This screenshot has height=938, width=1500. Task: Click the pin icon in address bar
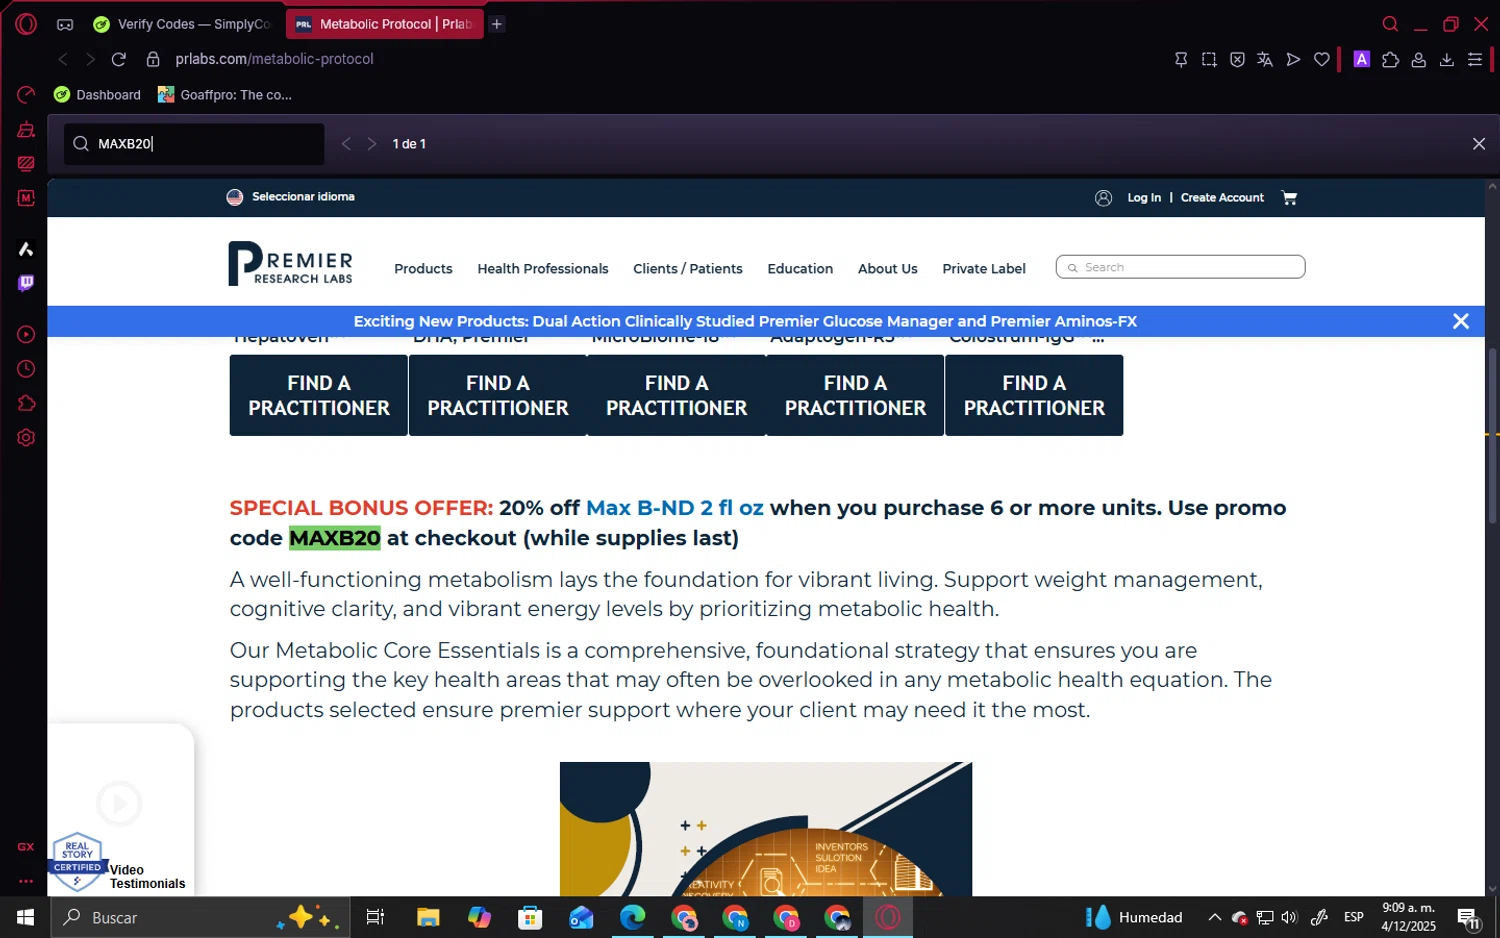[x=1181, y=60]
